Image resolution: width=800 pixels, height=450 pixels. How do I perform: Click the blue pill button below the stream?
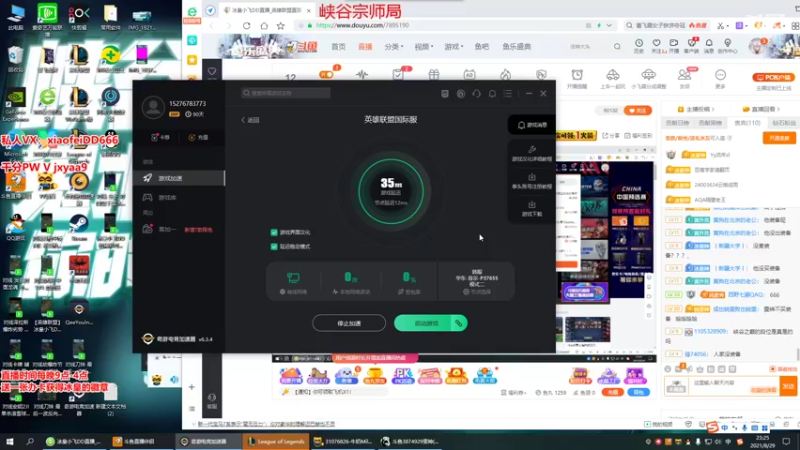click(639, 392)
